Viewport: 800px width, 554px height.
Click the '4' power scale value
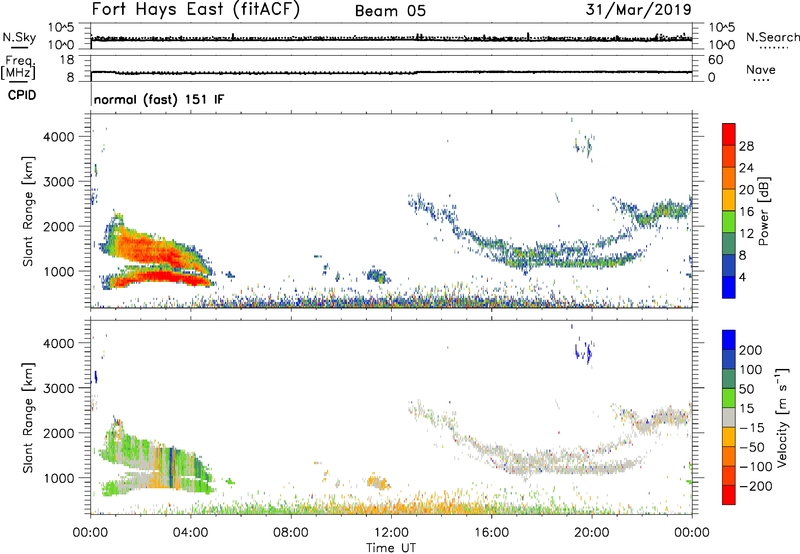pyautogui.click(x=743, y=277)
